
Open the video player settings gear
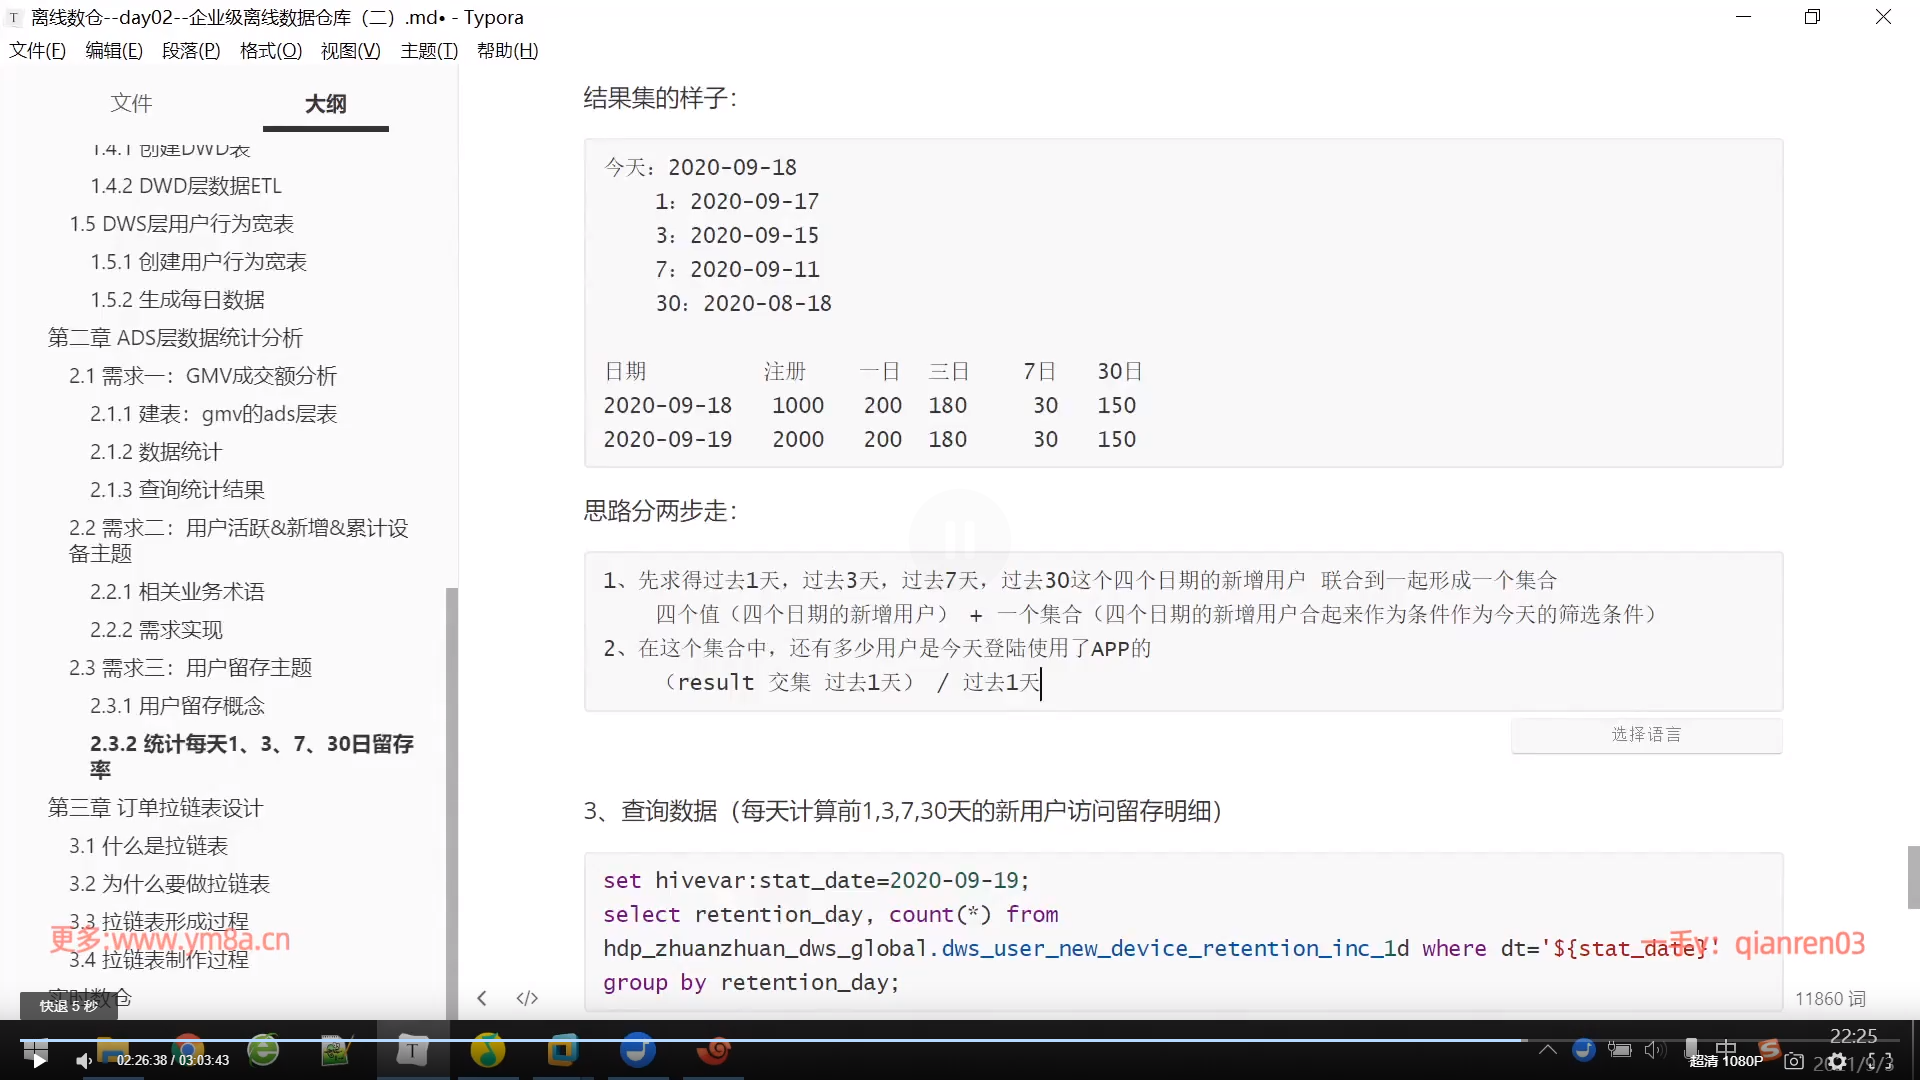(x=1837, y=1061)
